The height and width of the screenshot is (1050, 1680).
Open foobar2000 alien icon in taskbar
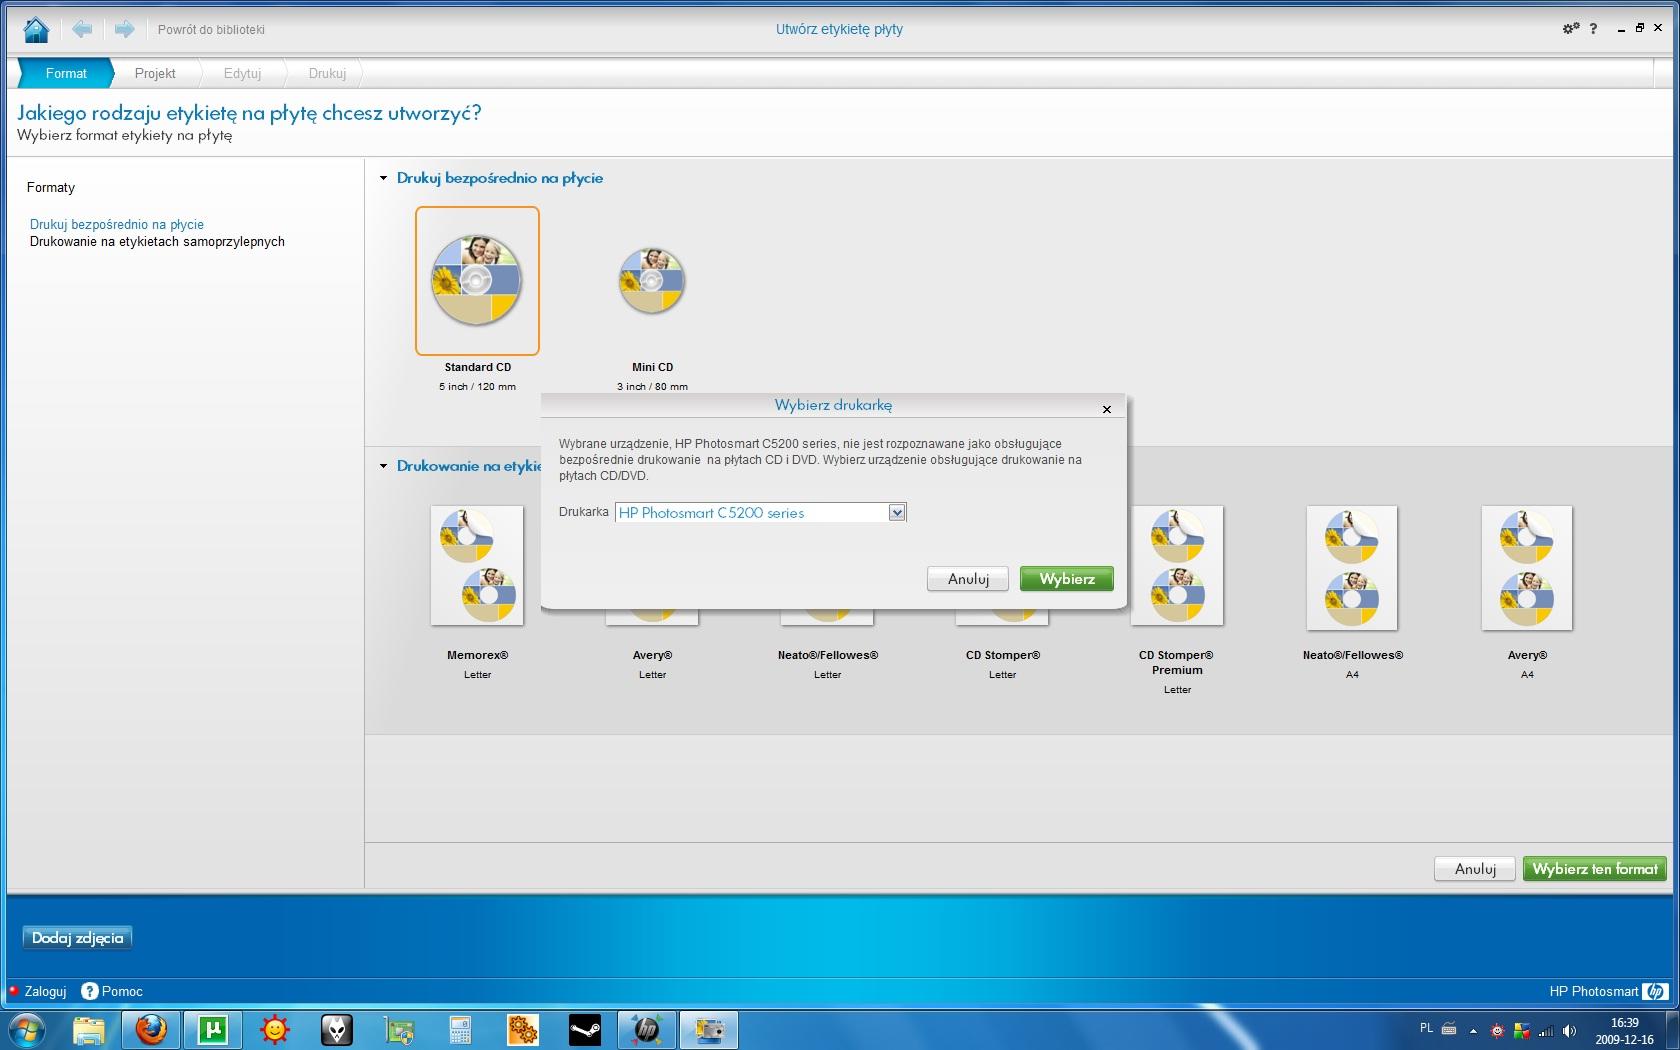click(x=337, y=1029)
